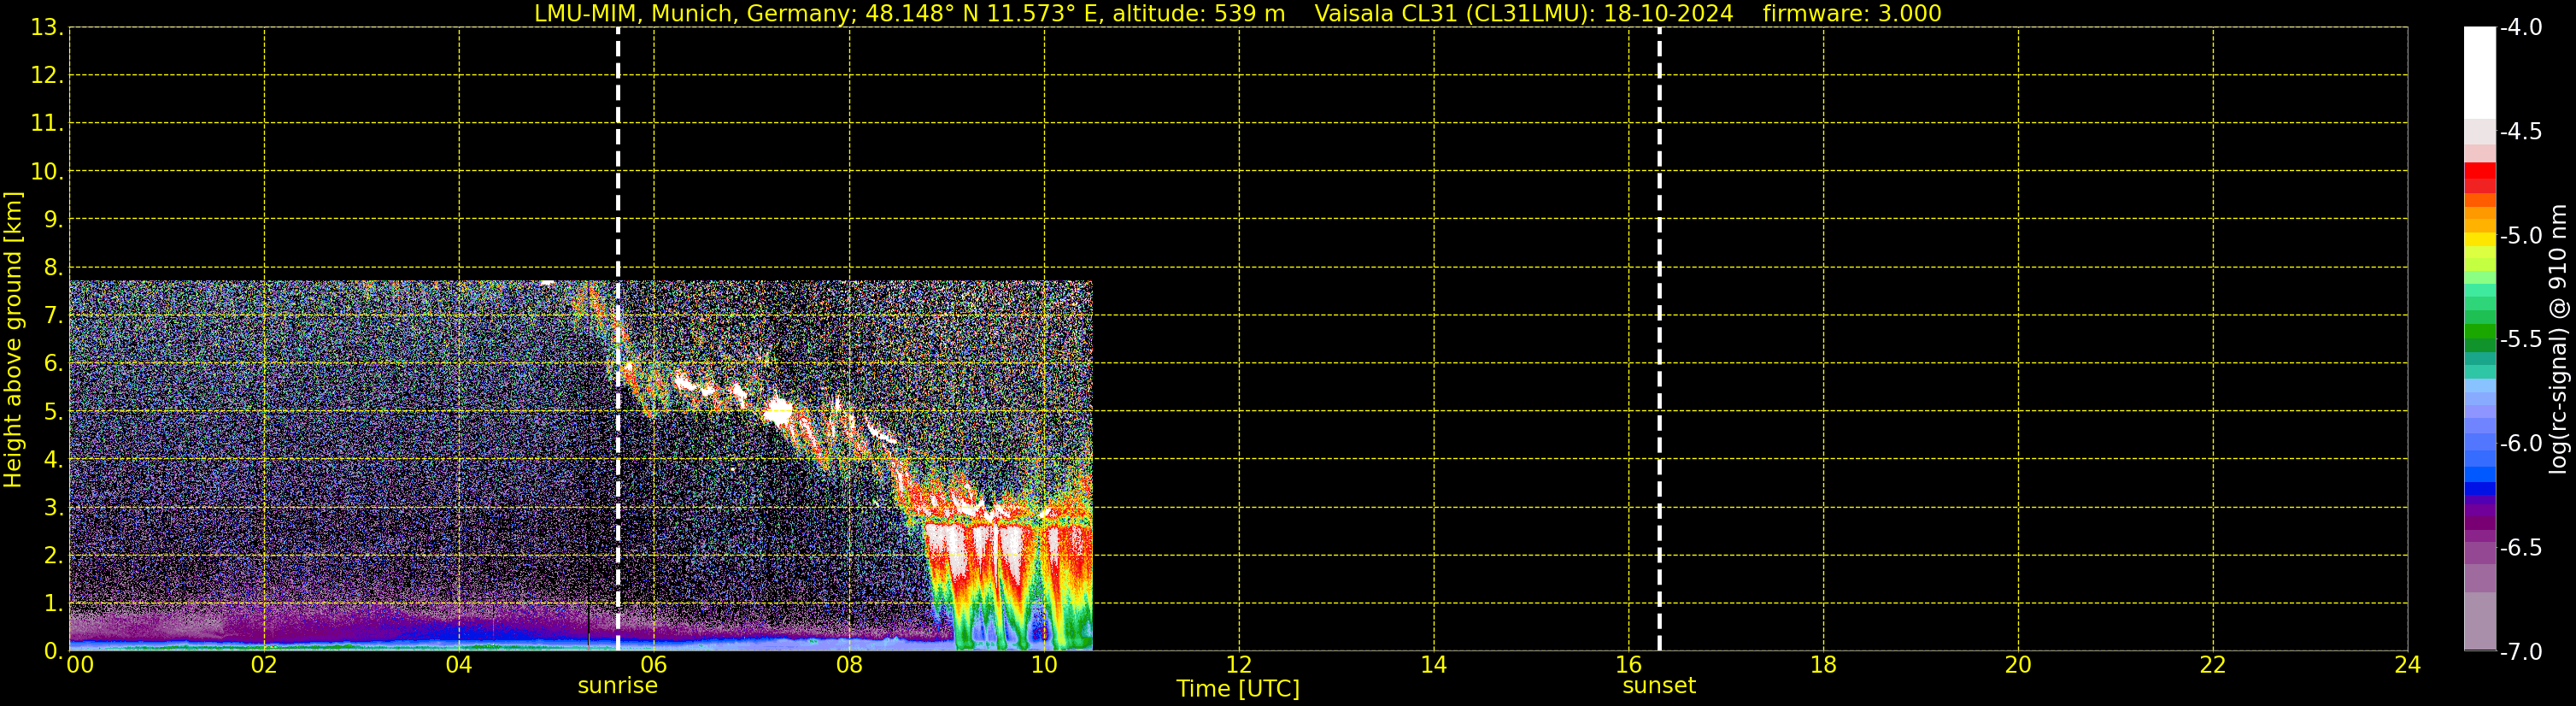Click the "sunset" label under the time axis
Screen dimensions: 2576x706
coord(1659,686)
